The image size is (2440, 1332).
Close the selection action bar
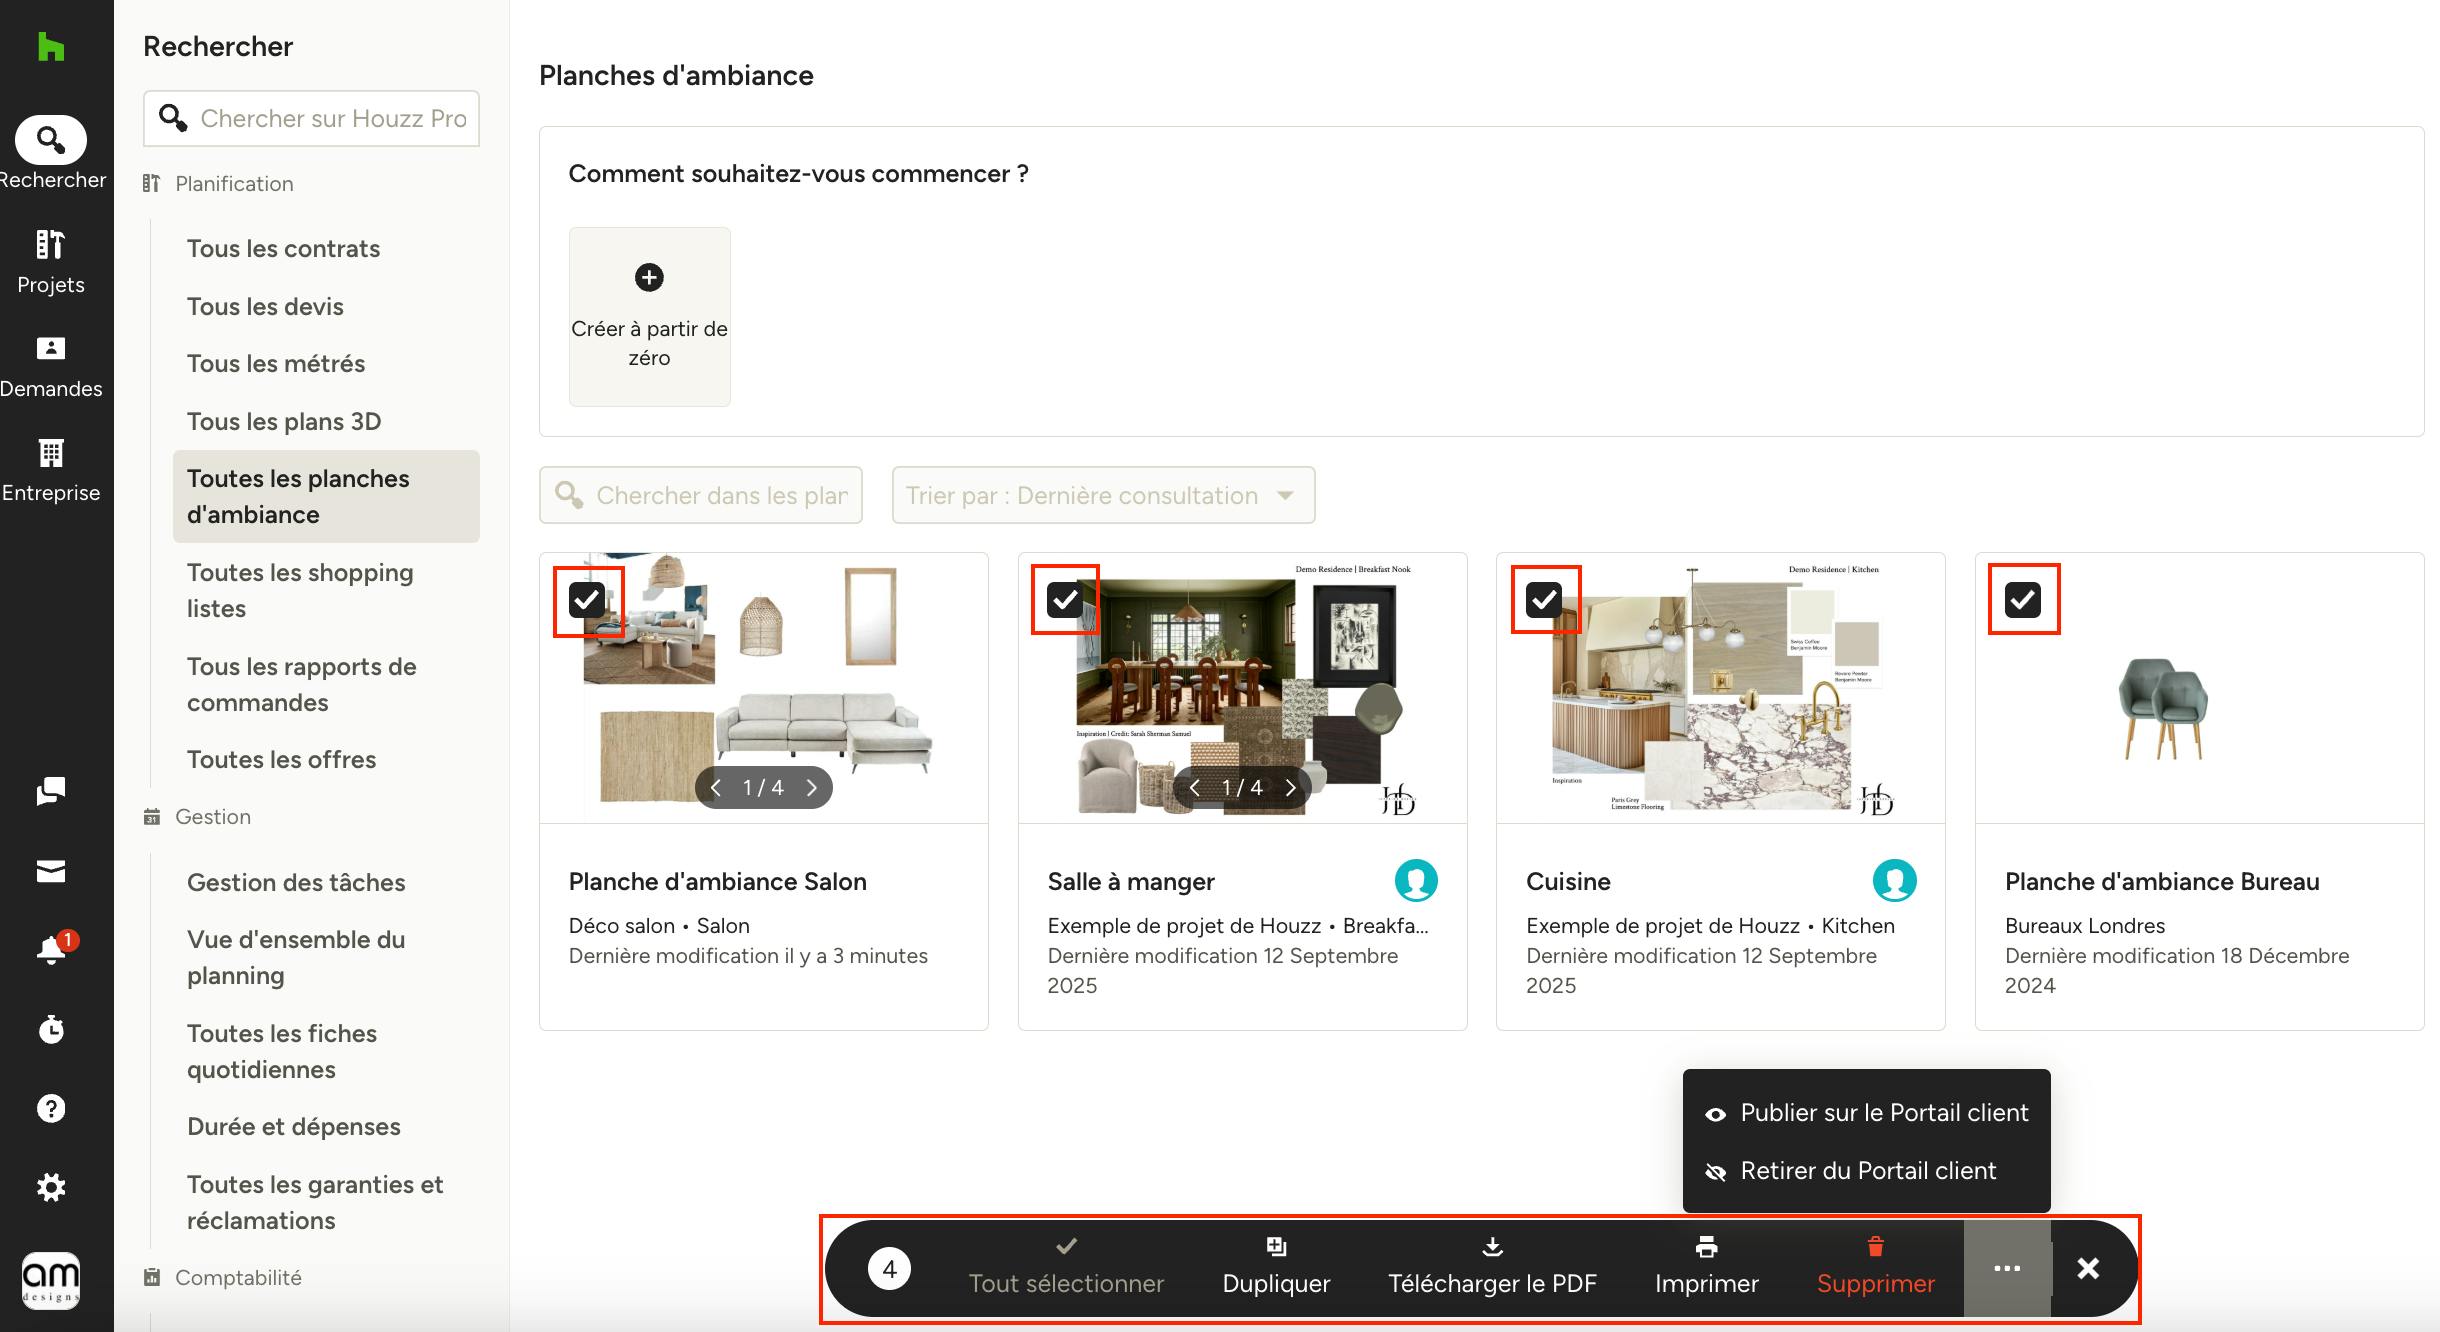click(2088, 1268)
